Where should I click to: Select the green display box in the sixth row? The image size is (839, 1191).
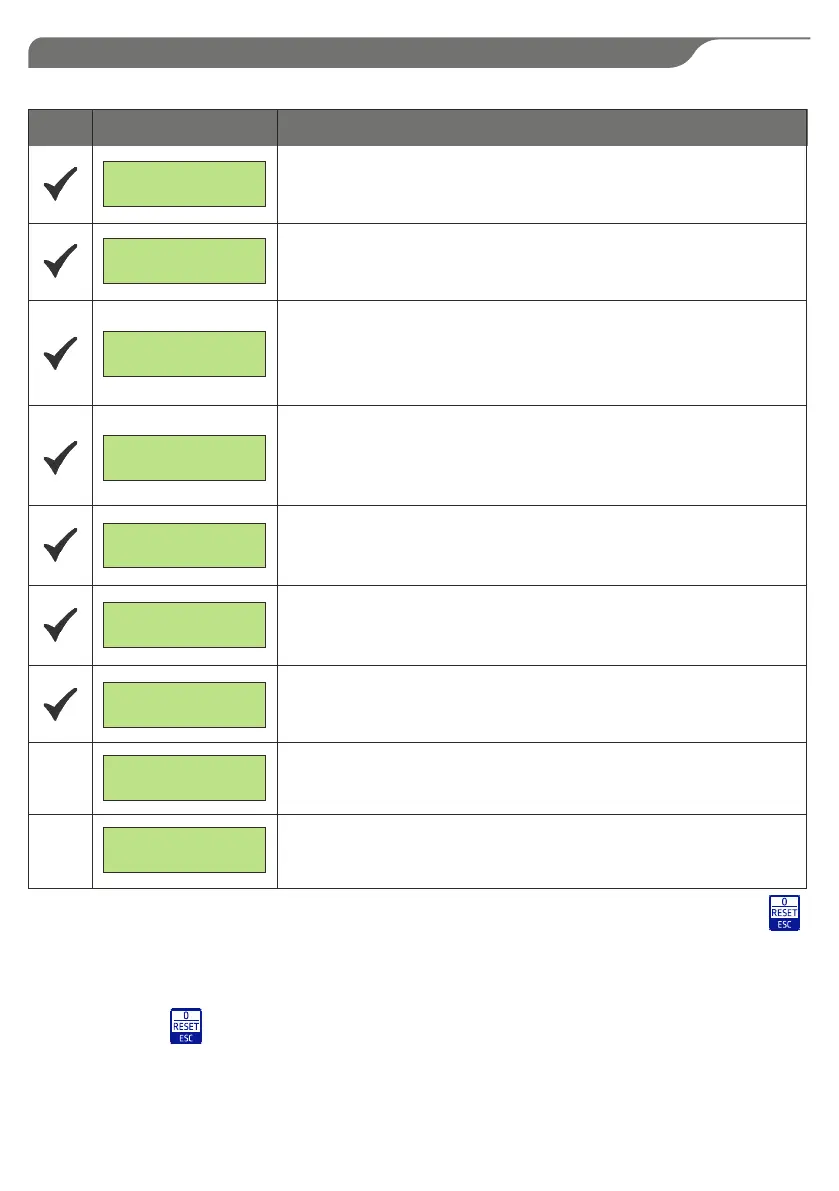(185, 625)
